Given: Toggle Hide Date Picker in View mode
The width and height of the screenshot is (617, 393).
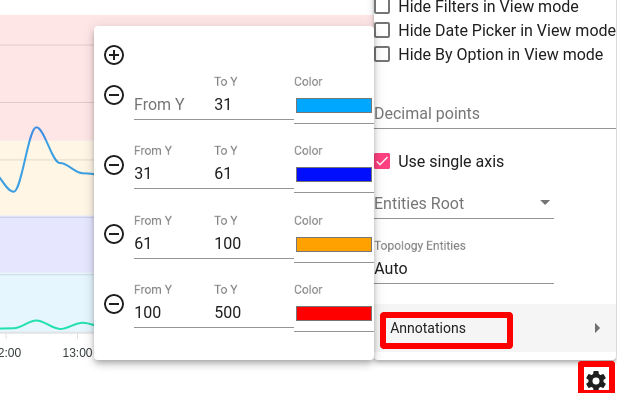Looking at the screenshot, I should [x=382, y=30].
